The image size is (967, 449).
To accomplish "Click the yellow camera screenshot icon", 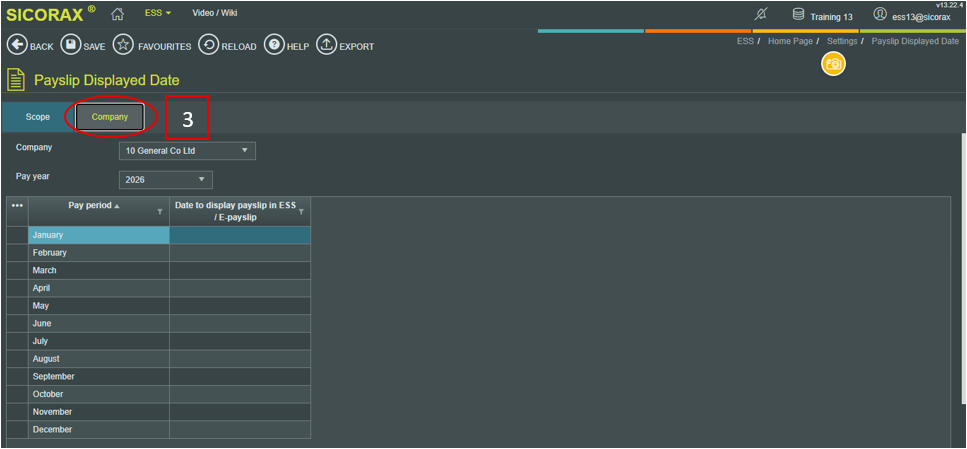I will coord(833,64).
